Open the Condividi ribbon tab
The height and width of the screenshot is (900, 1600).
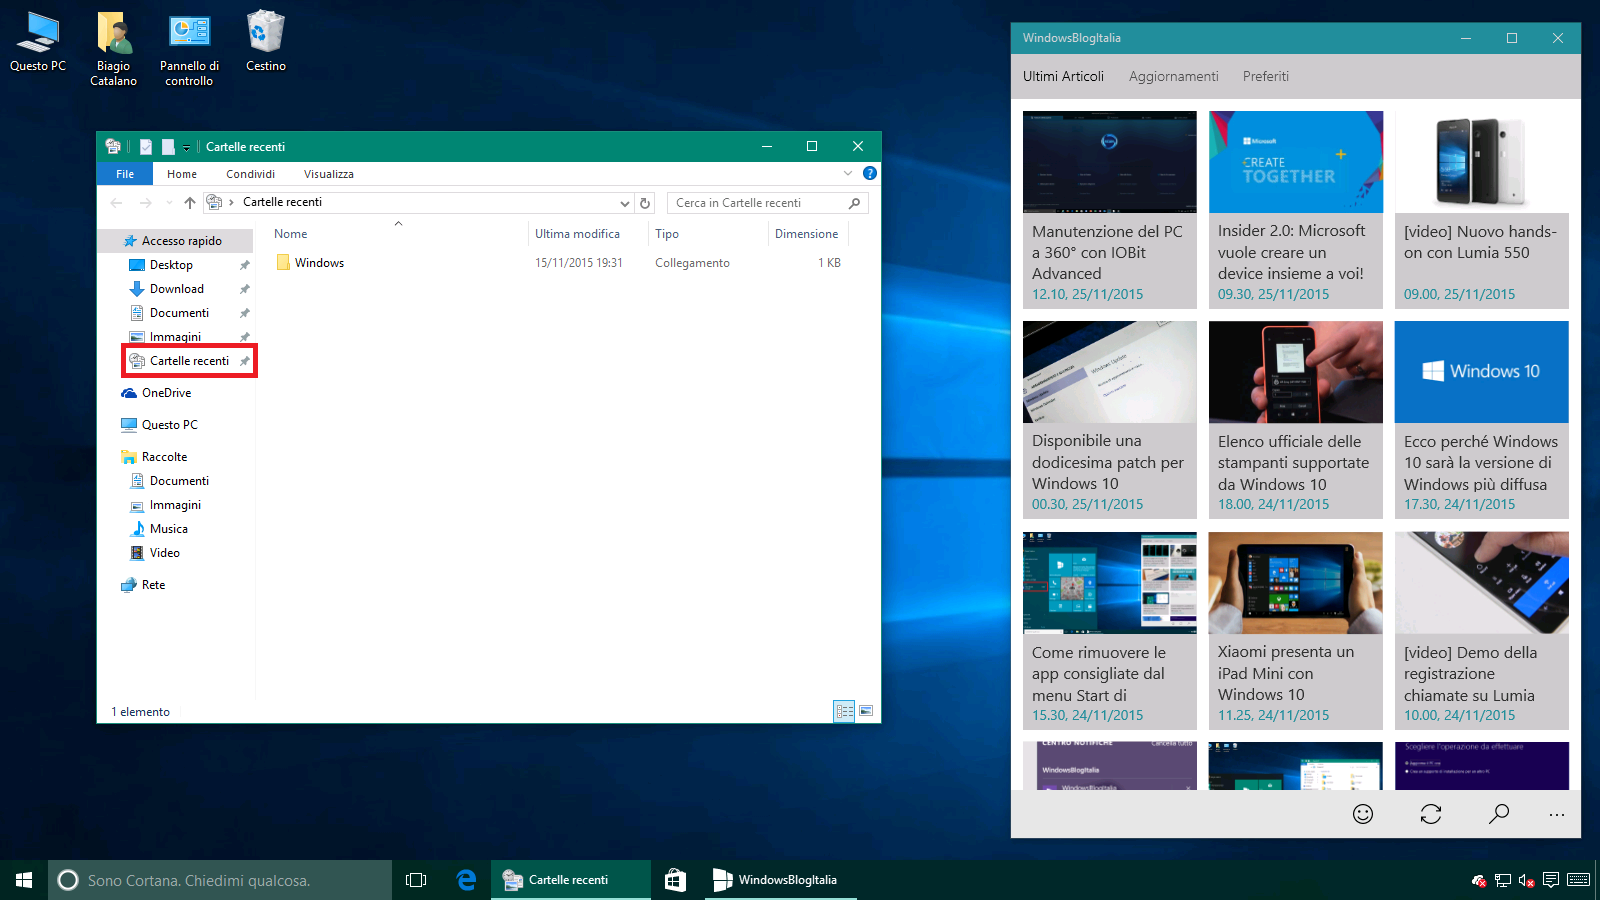pyautogui.click(x=250, y=174)
